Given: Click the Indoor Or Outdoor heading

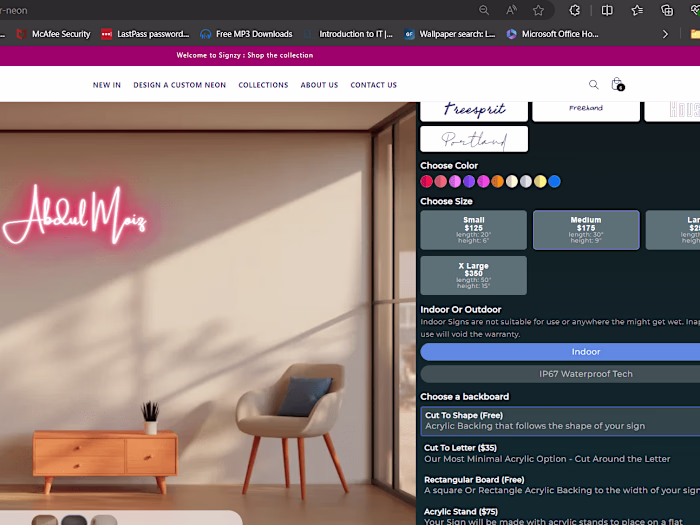Looking at the screenshot, I should (x=461, y=309).
